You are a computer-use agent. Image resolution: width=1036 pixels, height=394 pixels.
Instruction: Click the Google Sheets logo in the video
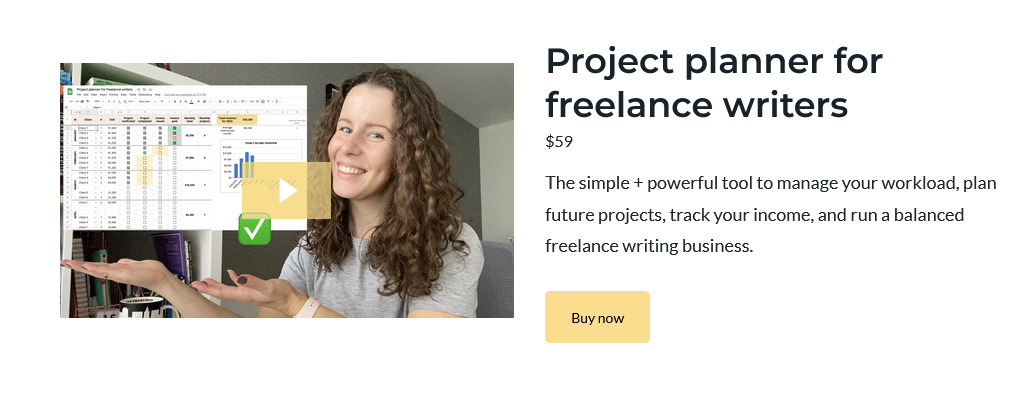[70, 92]
